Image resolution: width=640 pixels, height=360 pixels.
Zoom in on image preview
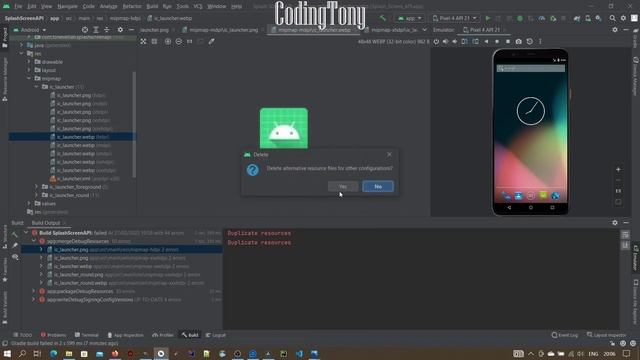click(168, 41)
